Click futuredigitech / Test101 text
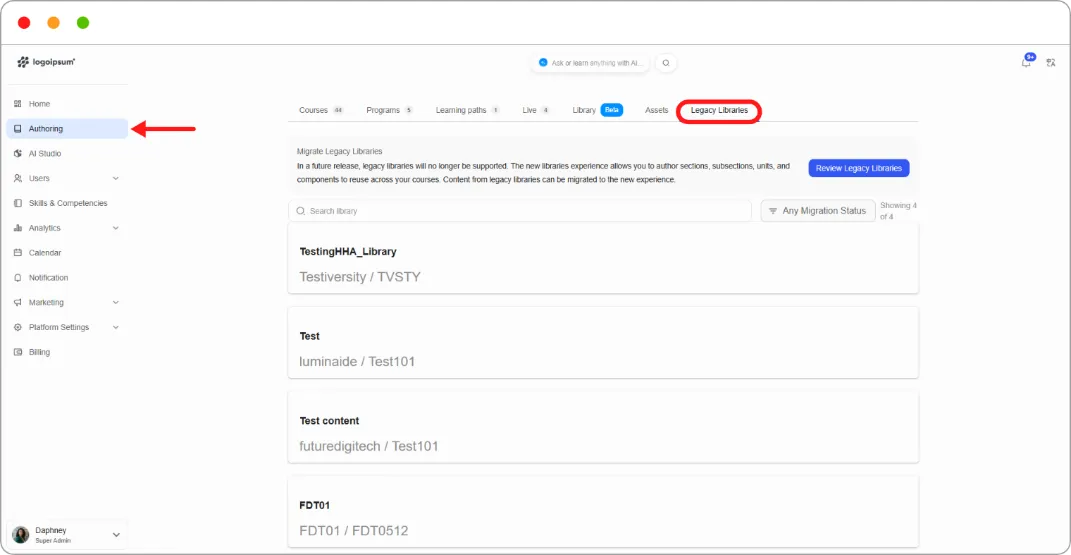This screenshot has height=555, width=1071. [369, 446]
